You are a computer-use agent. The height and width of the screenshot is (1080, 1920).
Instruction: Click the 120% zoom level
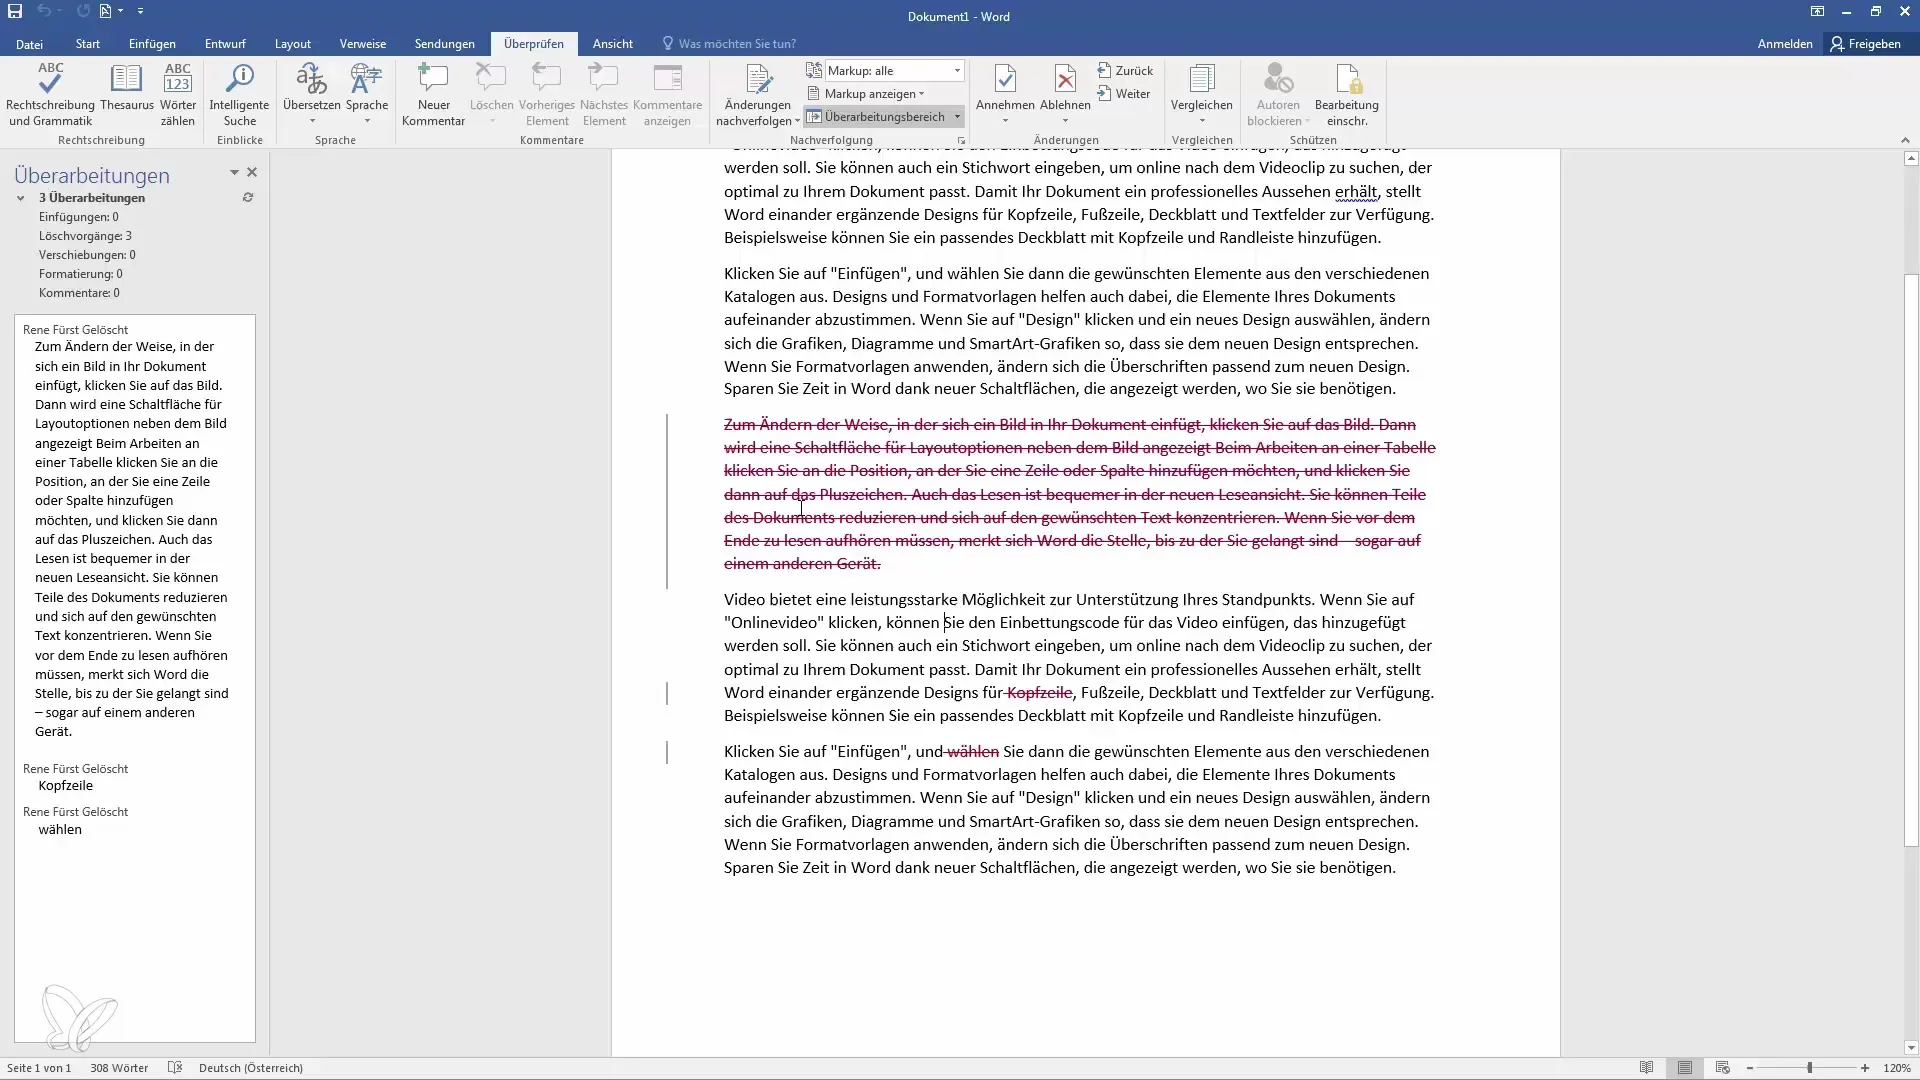click(x=1897, y=1068)
